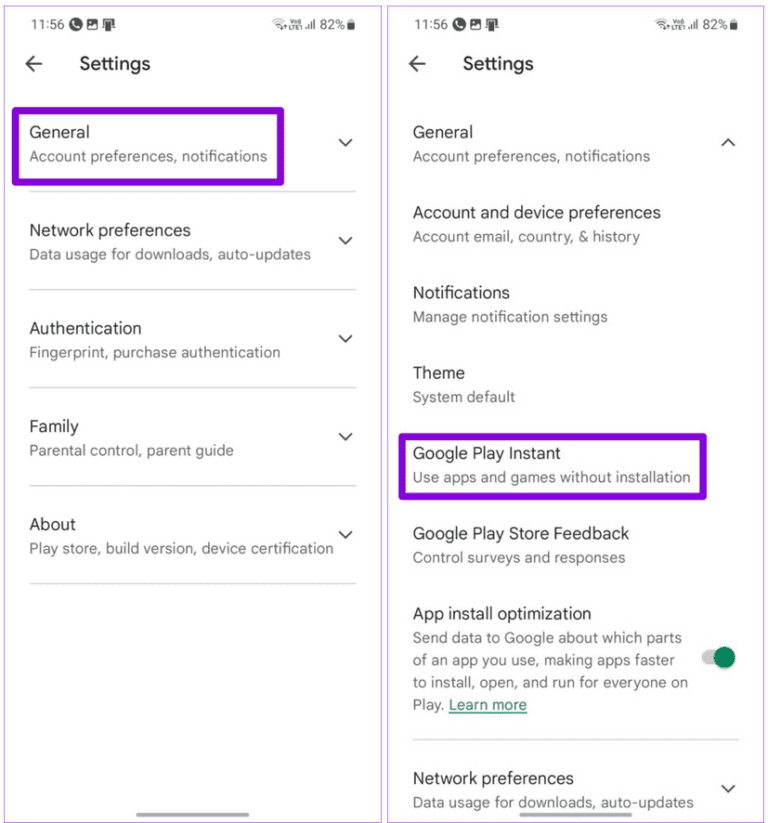This screenshot has width=768, height=823.
Task: Tap the image icon in right status bar
Action: 475,24
